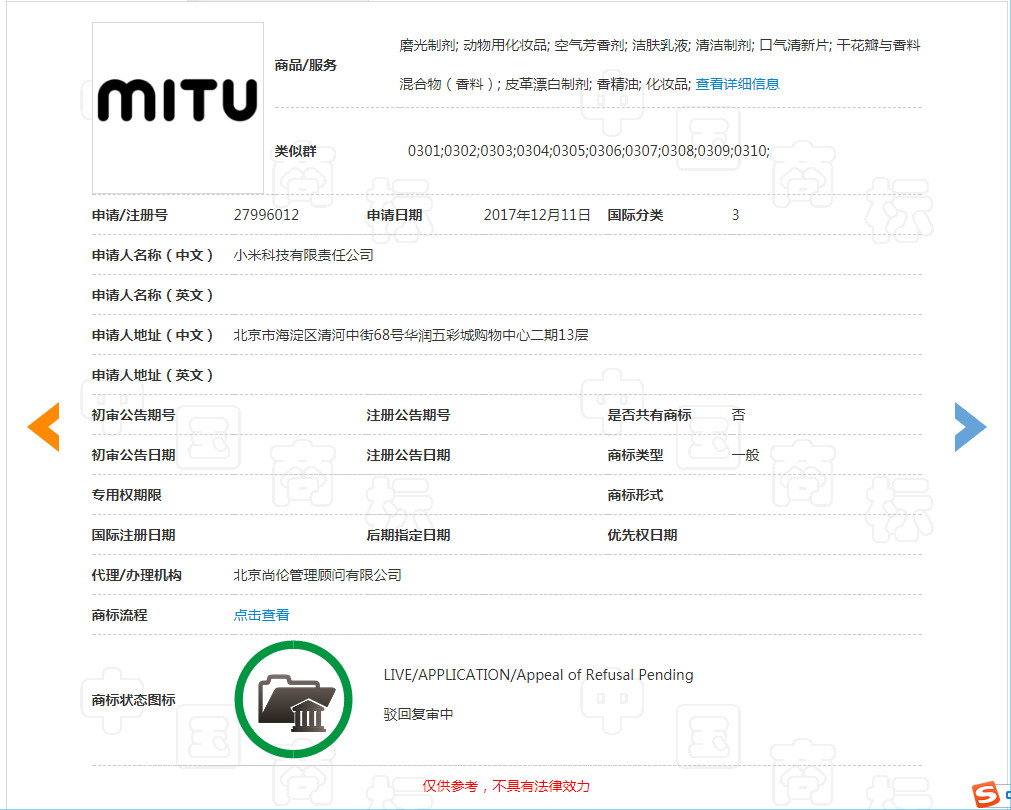Click the 商标状态图标 label

[x=133, y=700]
